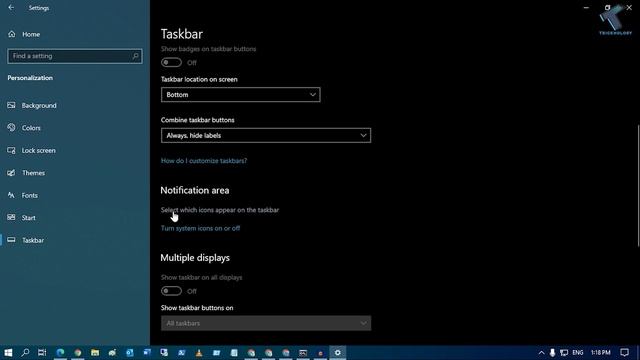The height and width of the screenshot is (360, 640).
Task: Click the ENG language indicator
Action: pos(578,353)
